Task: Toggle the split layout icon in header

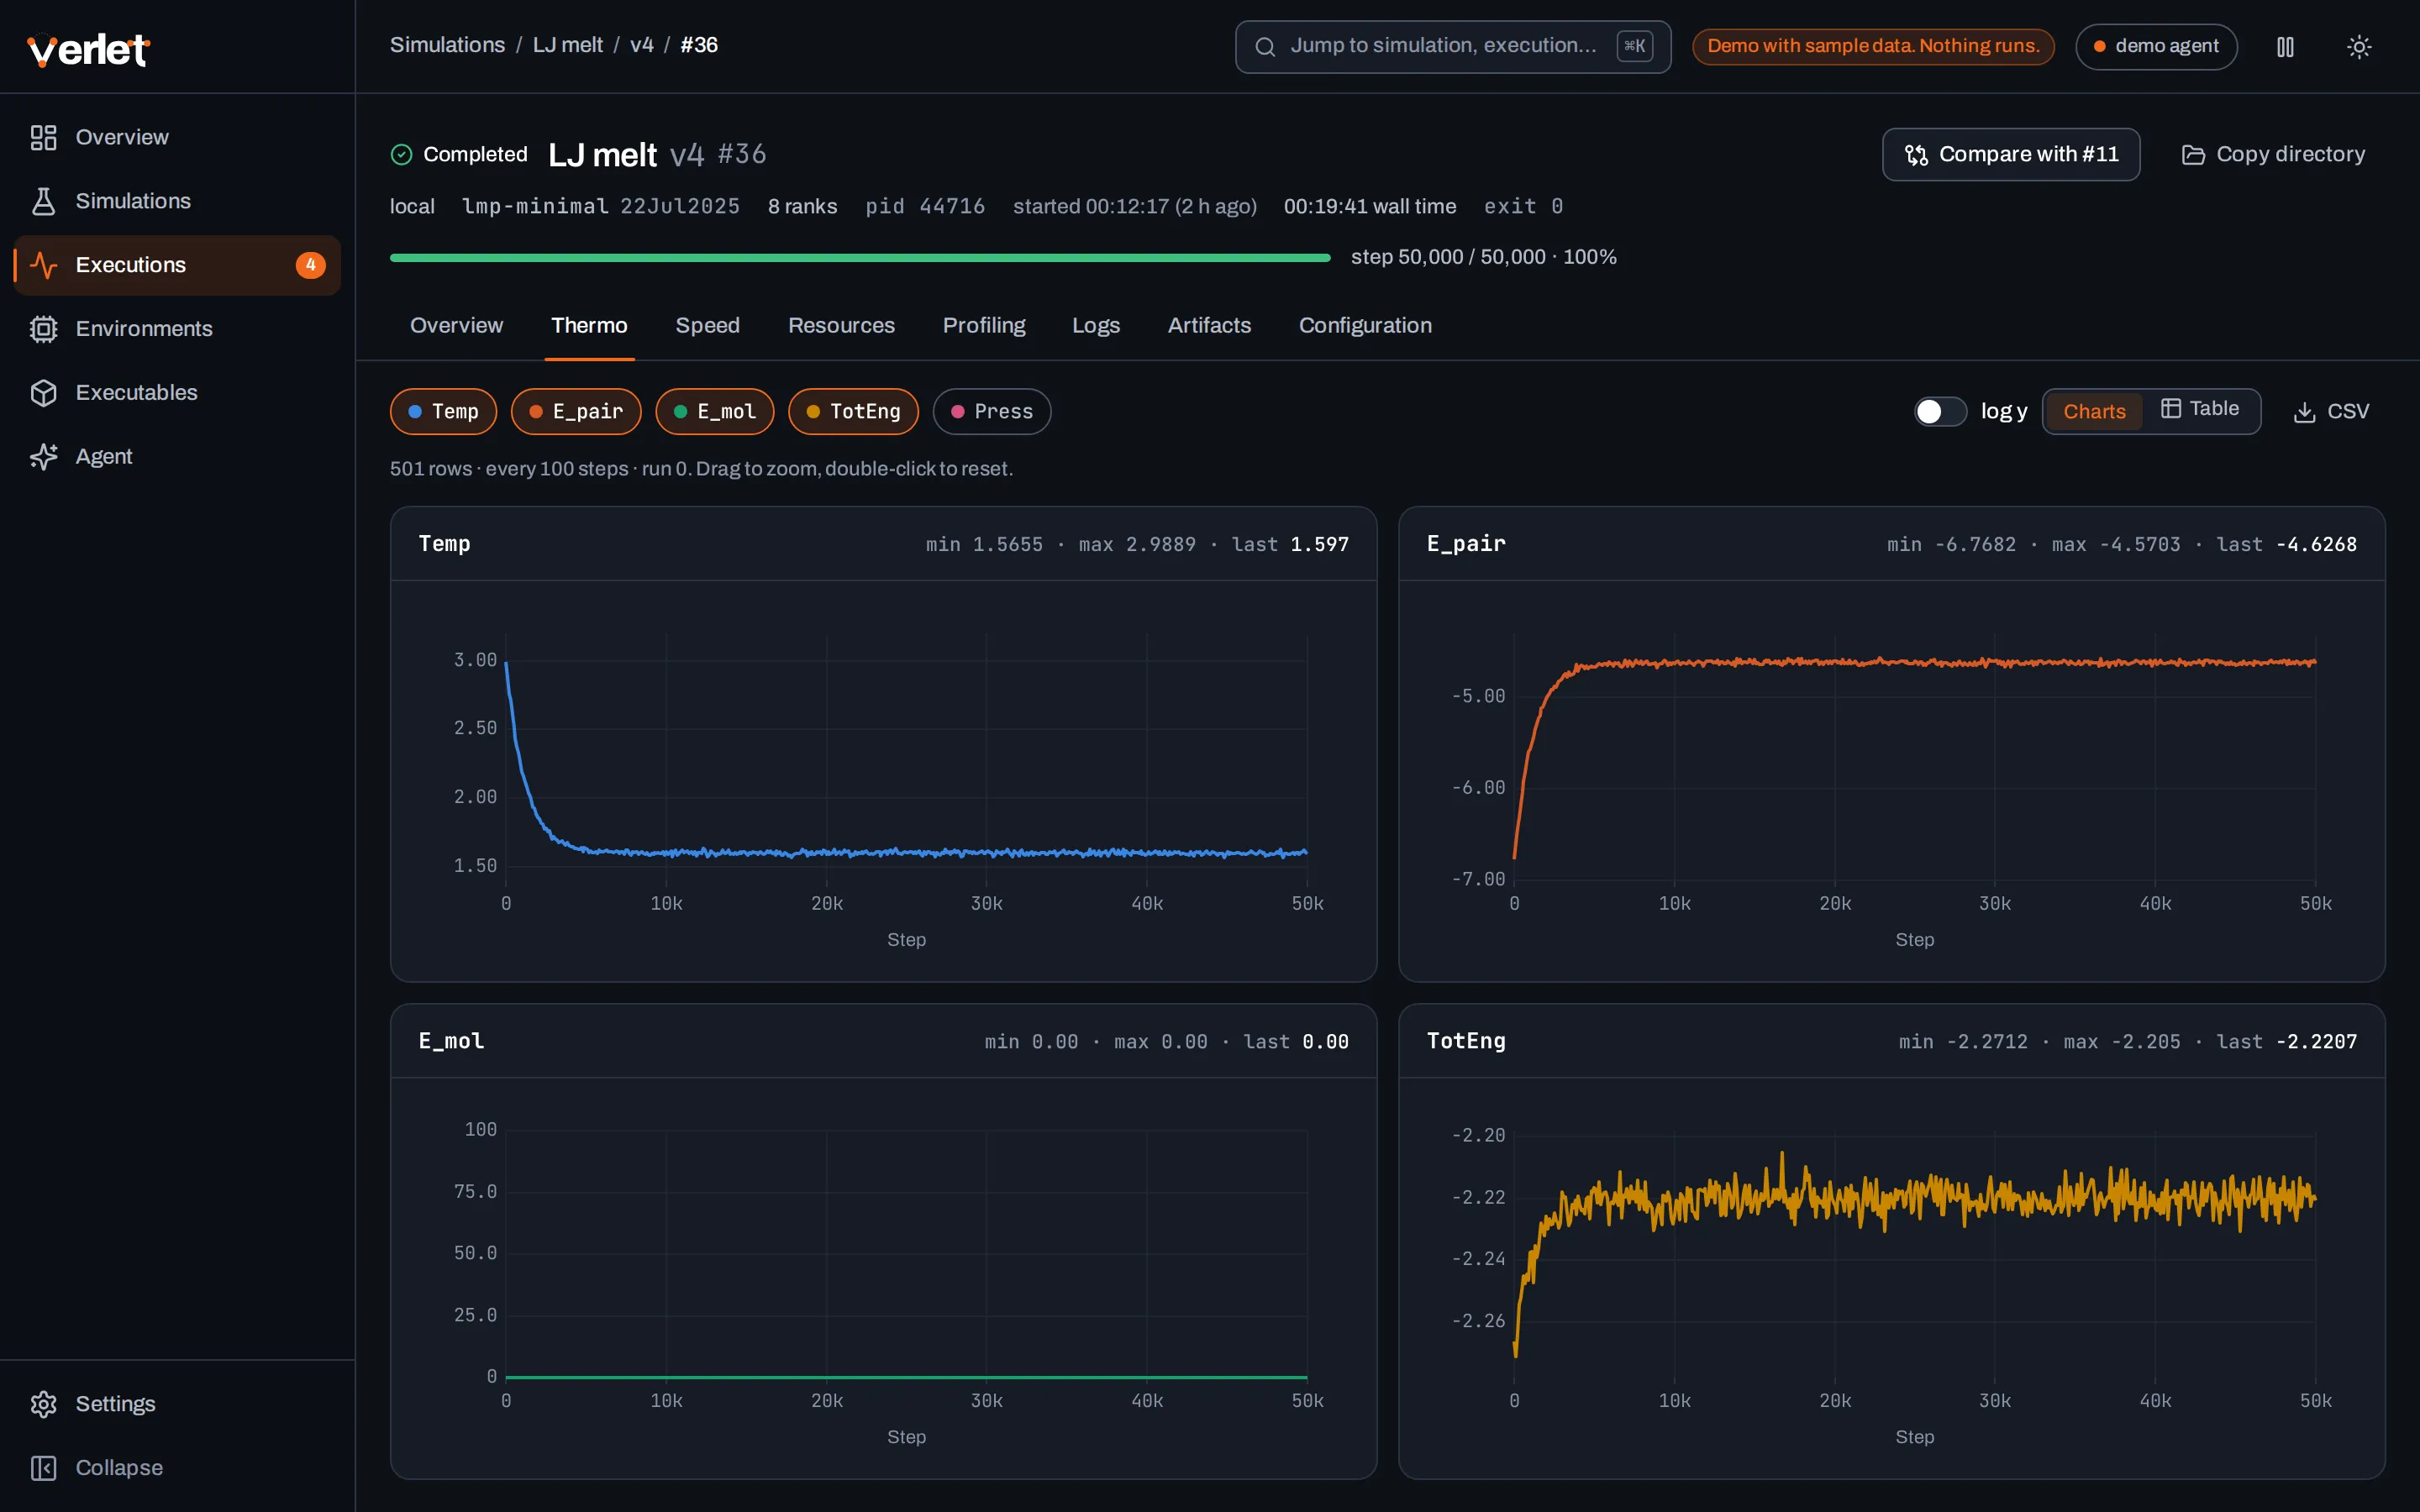Action: 2285,47
